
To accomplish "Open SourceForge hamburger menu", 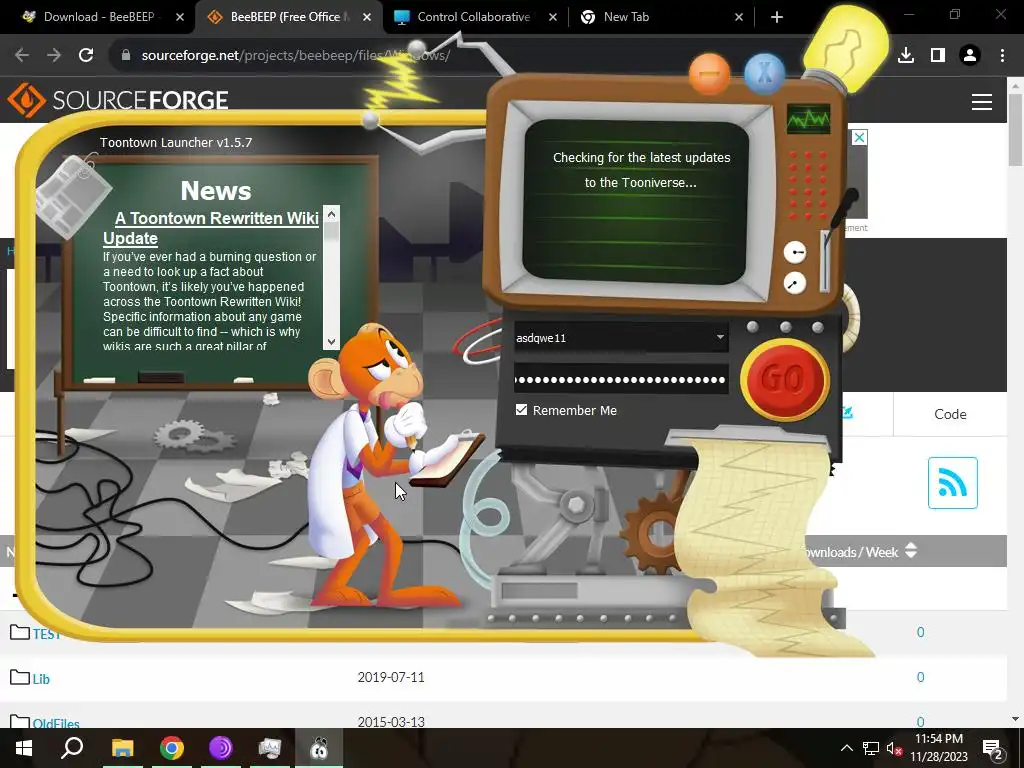I will tap(982, 102).
